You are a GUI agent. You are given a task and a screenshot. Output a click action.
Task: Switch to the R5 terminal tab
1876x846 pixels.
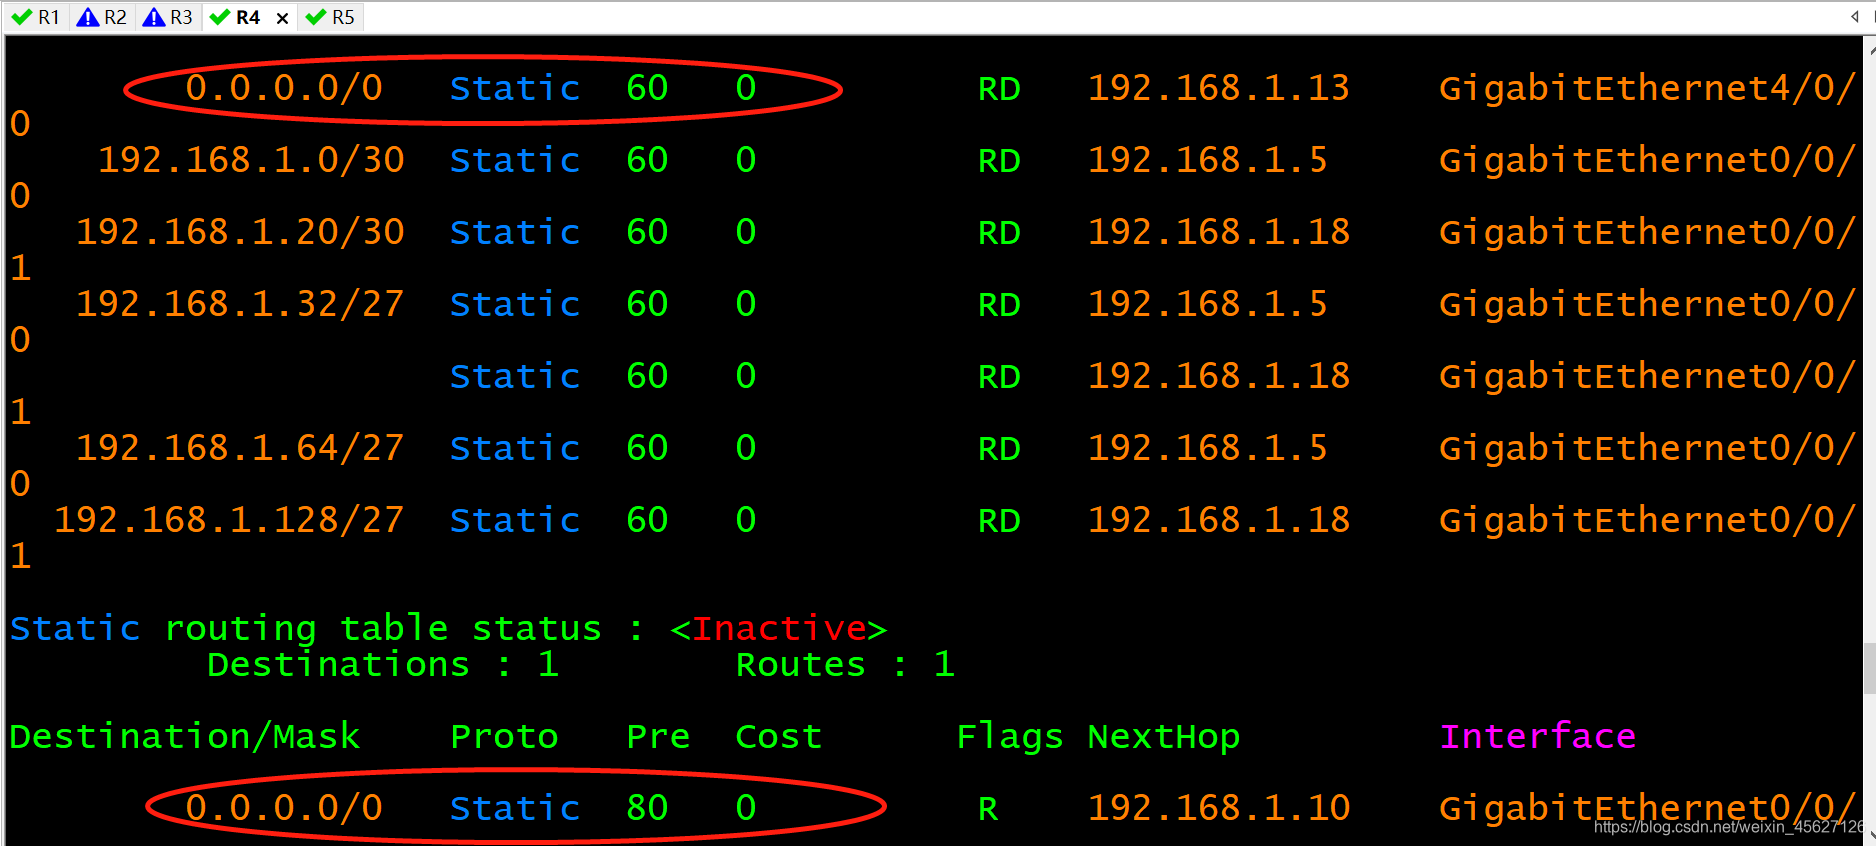[x=331, y=17]
